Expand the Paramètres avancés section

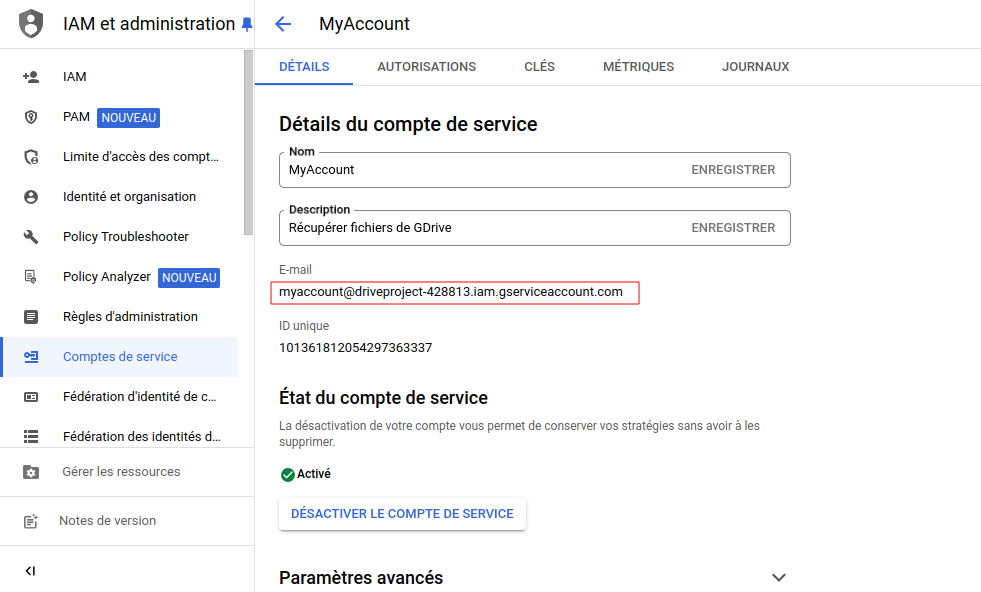779,578
